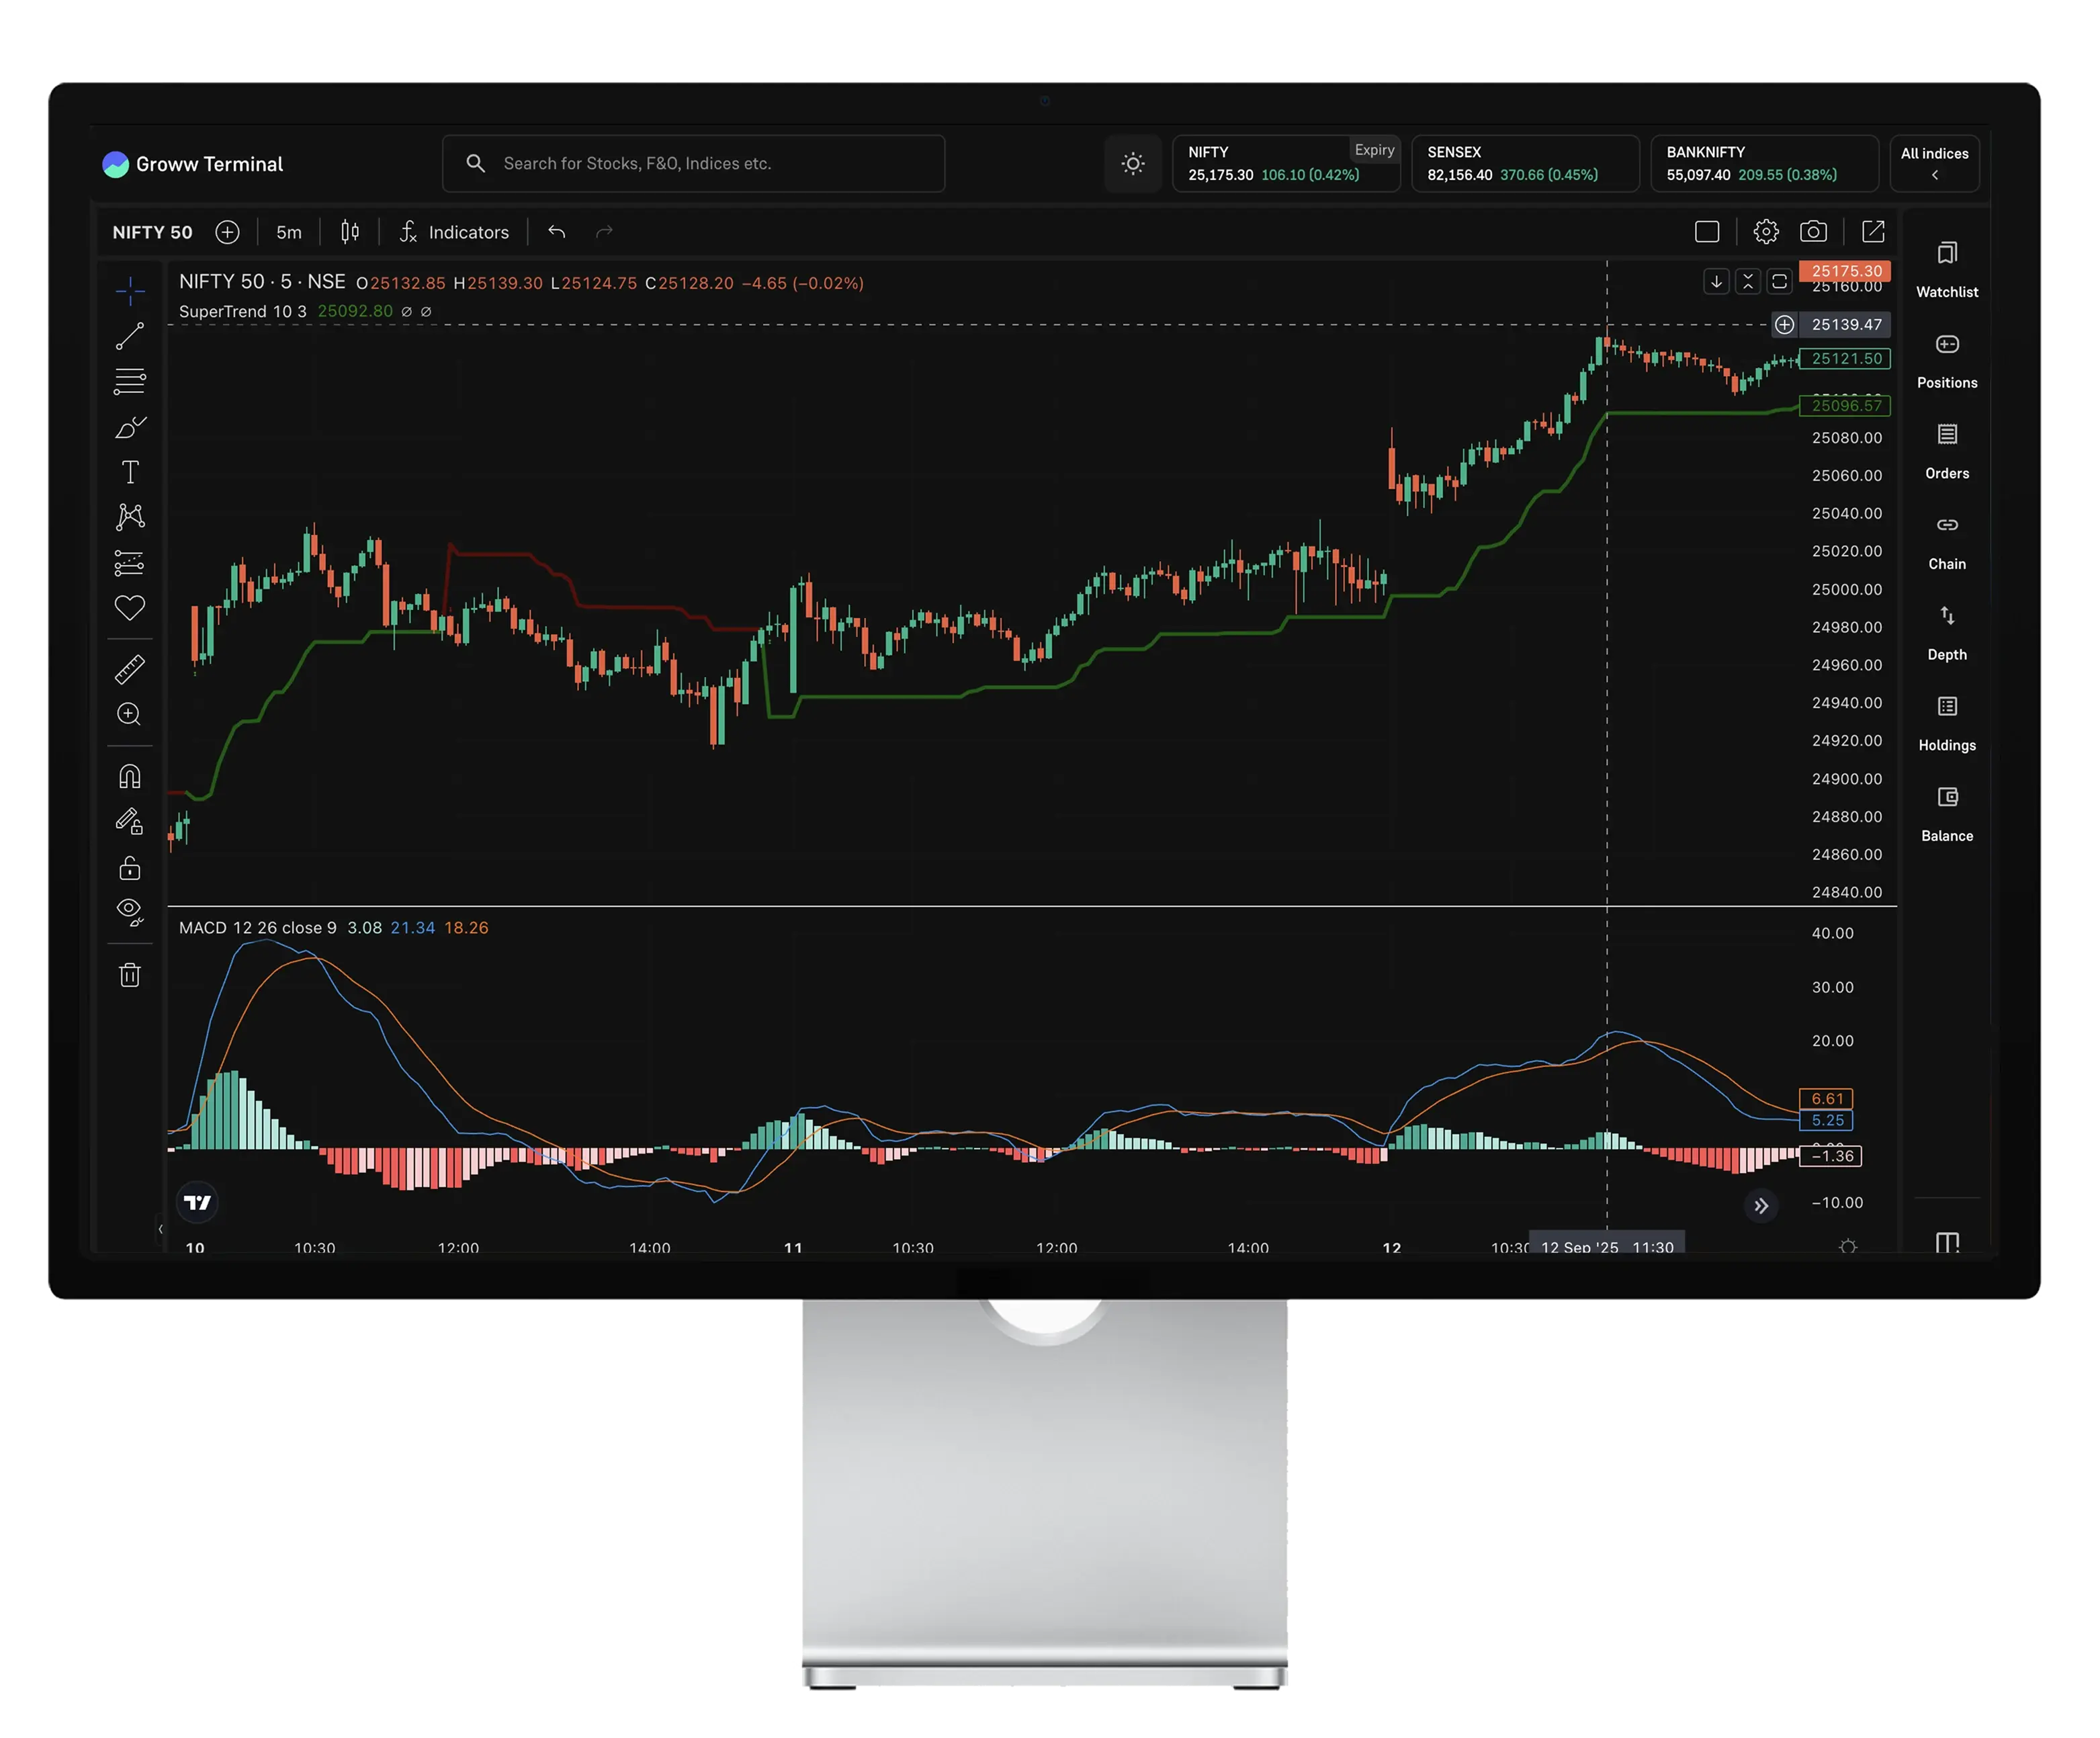This screenshot has width=2100, height=1738.
Task: Open the candlestick chart type dropdown
Action: coord(350,232)
